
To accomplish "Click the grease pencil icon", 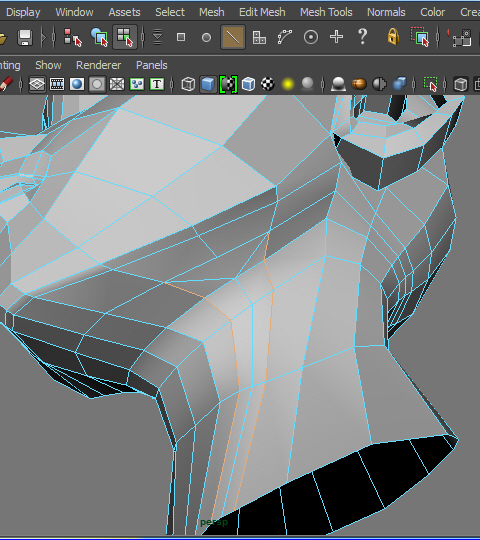I will click(6, 84).
